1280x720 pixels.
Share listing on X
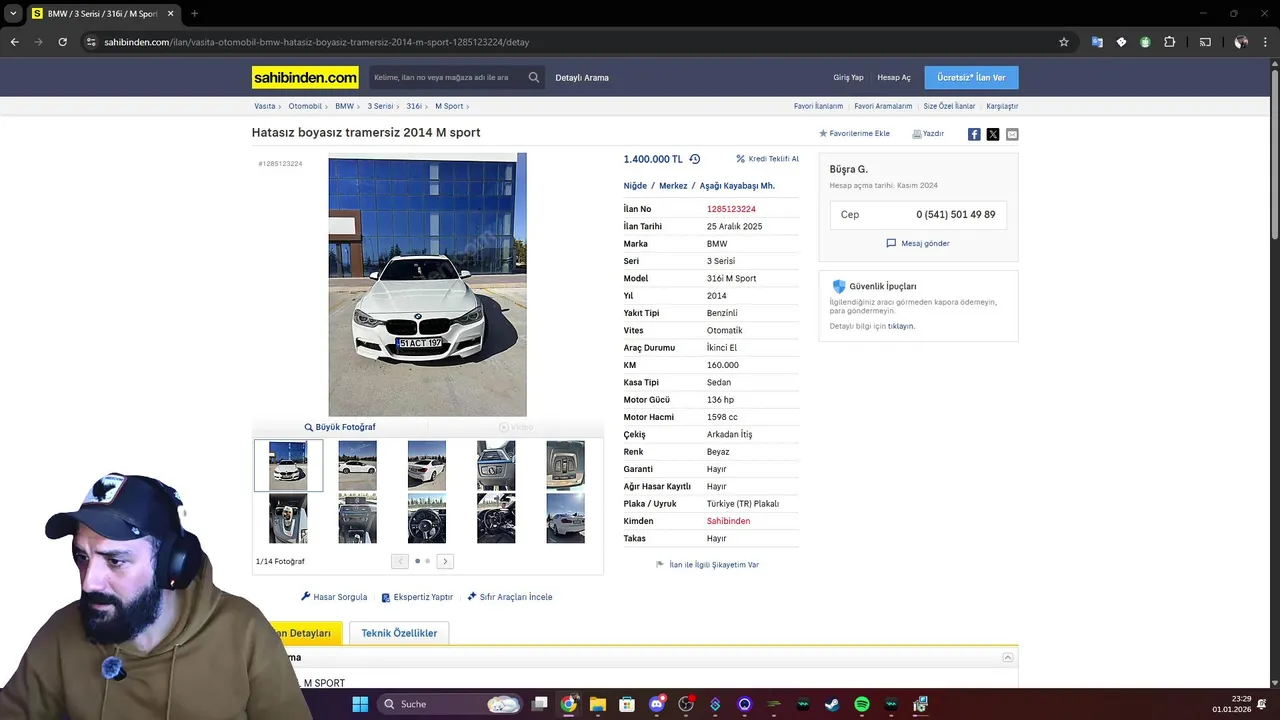(993, 134)
